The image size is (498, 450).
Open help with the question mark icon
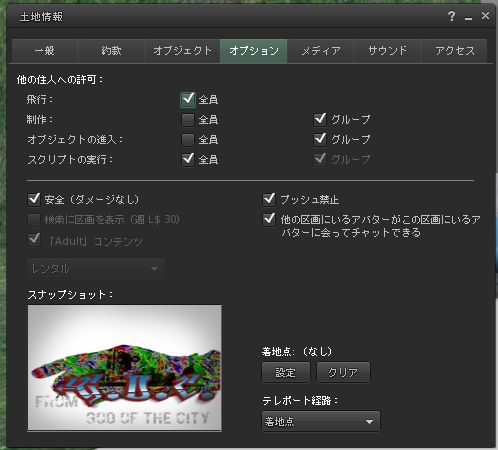452,16
